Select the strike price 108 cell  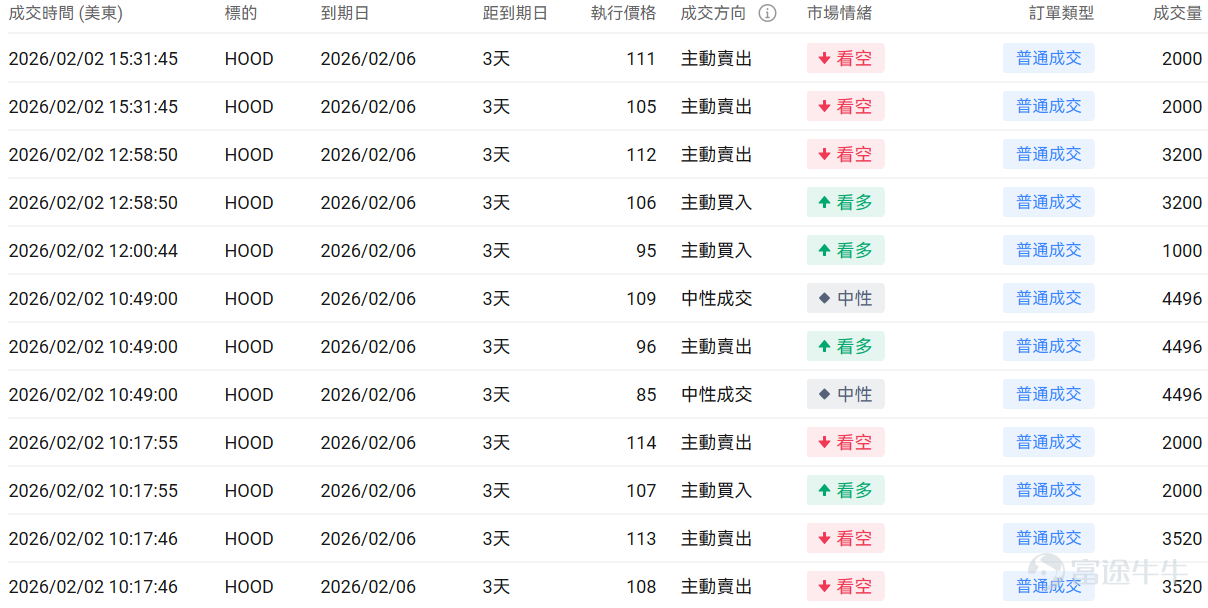[641, 587]
